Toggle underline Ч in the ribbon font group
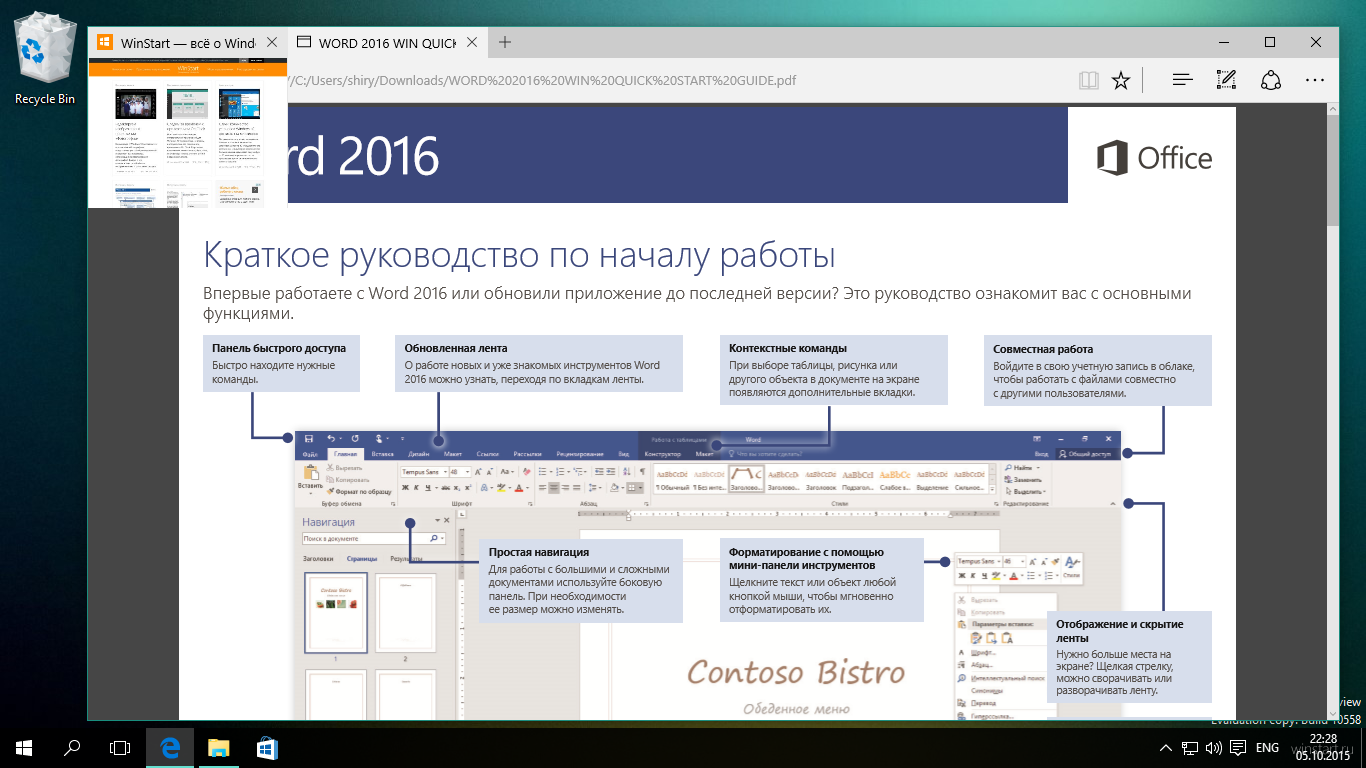This screenshot has width=1366, height=768. (428, 488)
